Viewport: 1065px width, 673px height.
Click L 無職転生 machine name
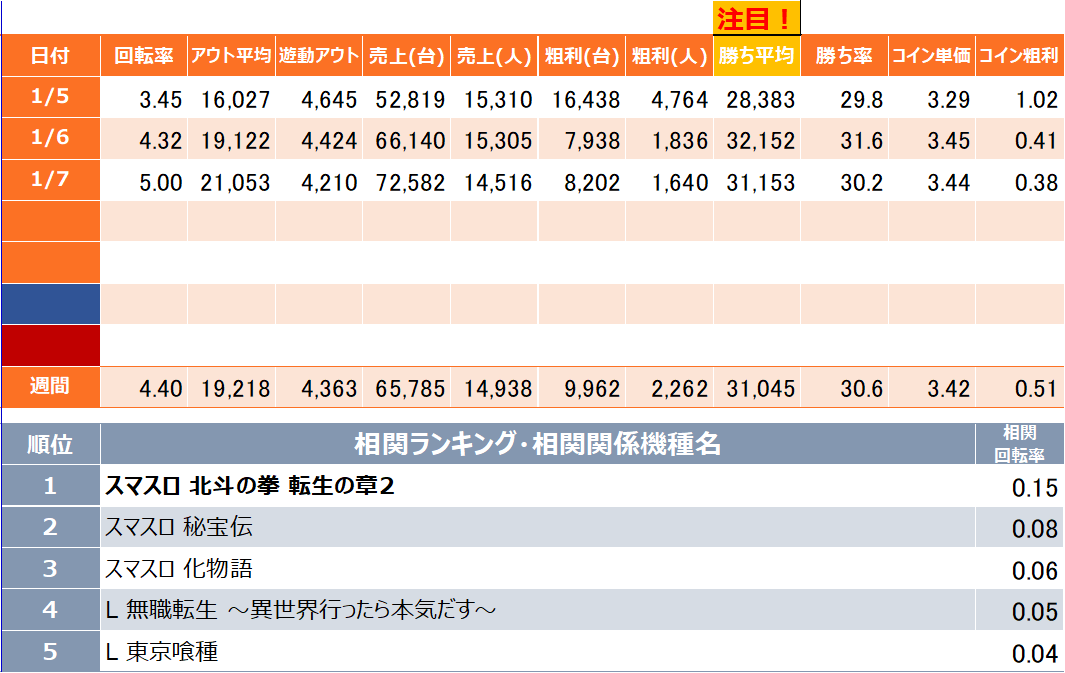pyautogui.click(x=300, y=610)
